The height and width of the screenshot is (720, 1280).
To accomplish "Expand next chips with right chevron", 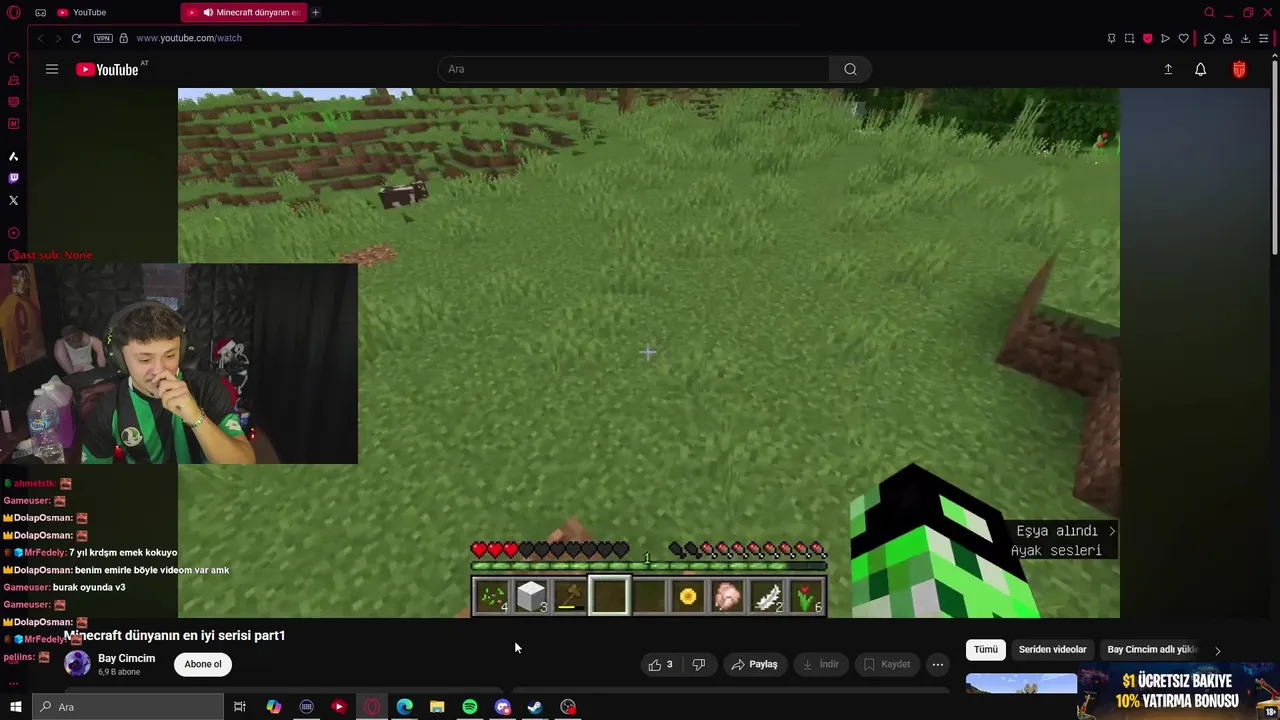I will 1217,650.
